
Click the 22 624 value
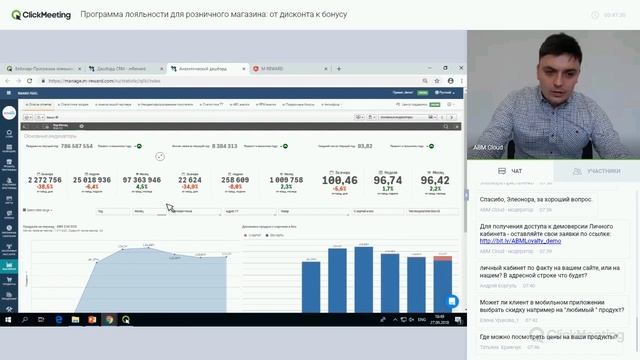point(190,180)
